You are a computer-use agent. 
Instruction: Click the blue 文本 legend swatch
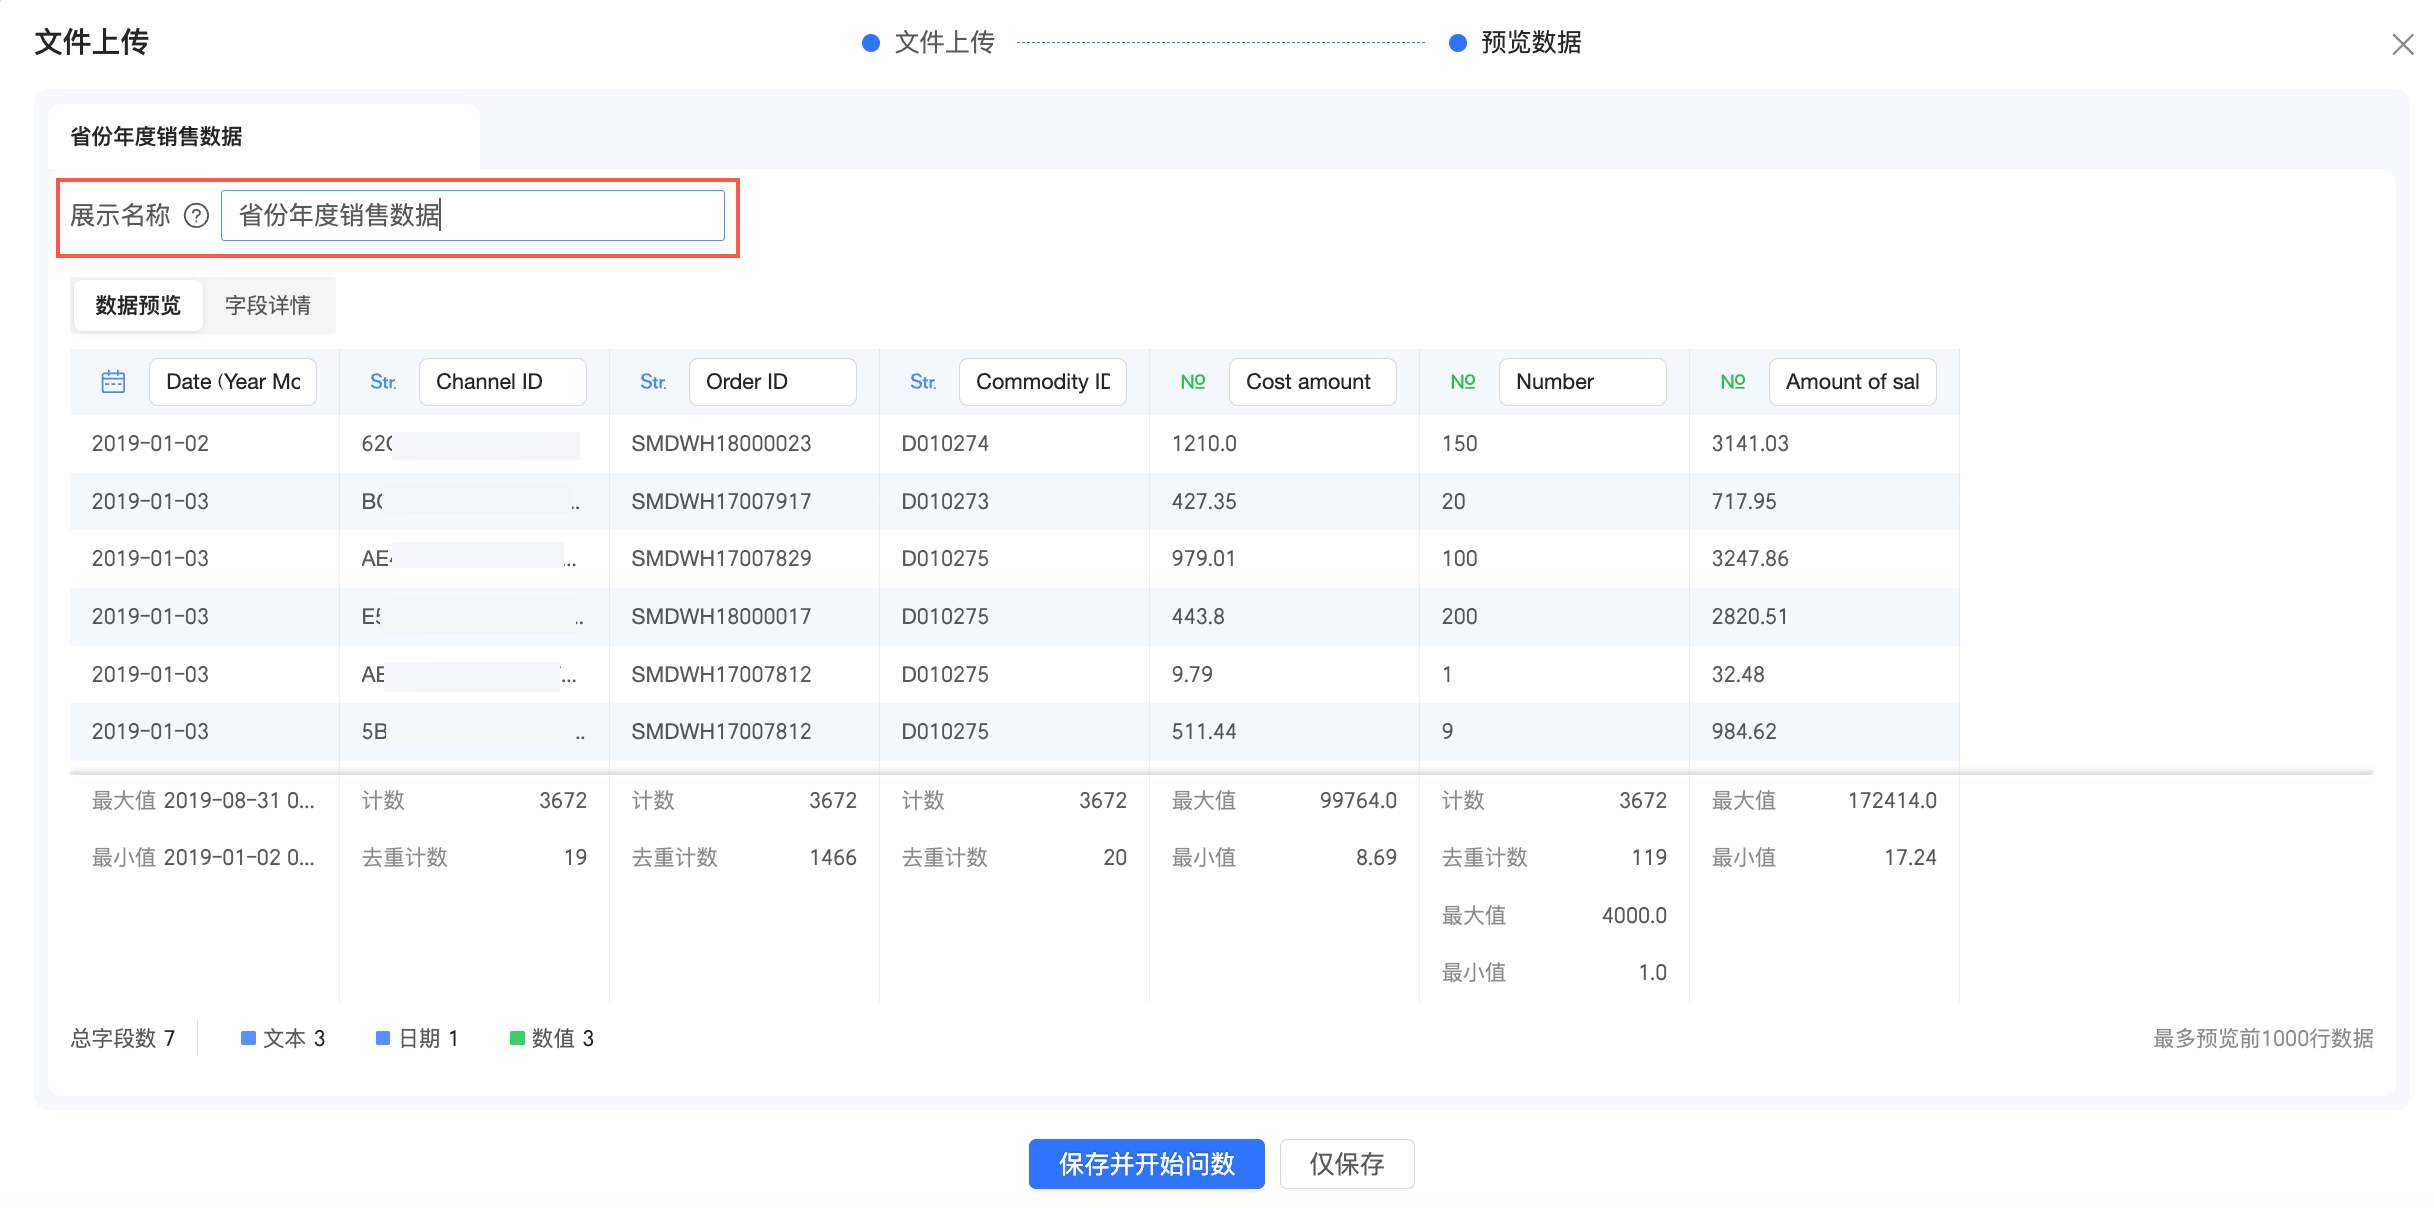248,1038
